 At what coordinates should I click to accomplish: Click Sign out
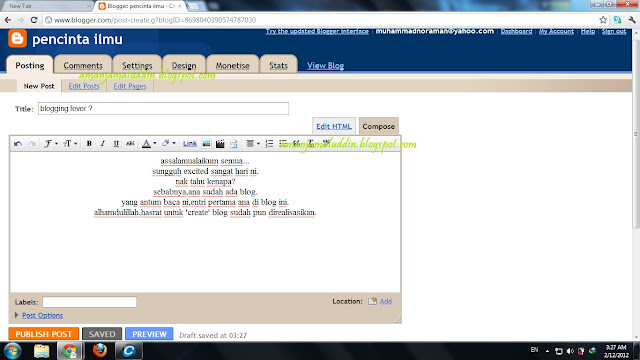tap(614, 31)
